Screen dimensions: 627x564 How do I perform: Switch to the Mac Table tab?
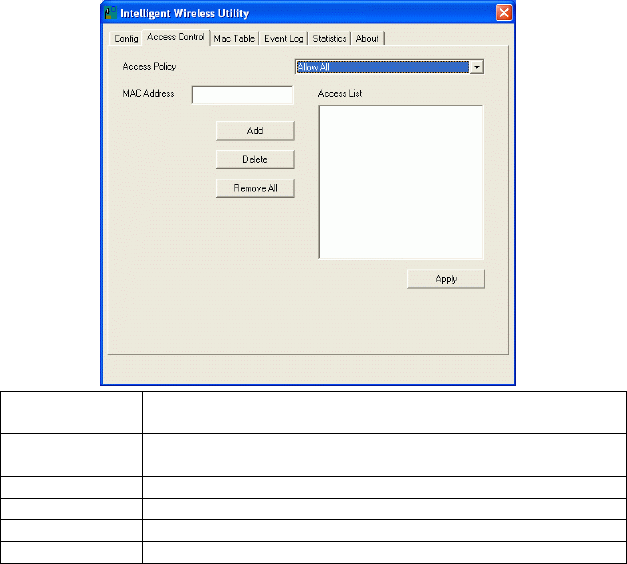[234, 38]
